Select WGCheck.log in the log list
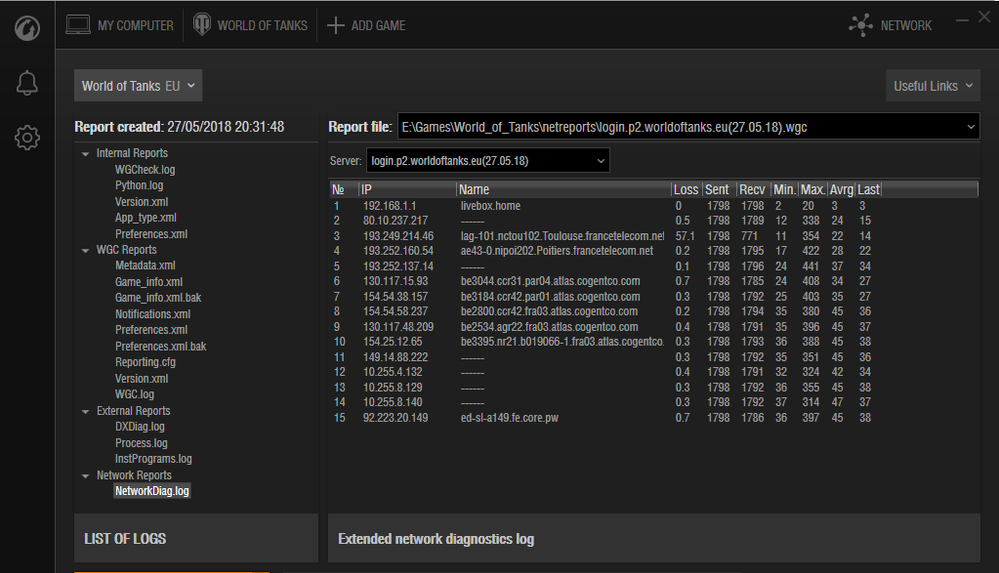999x573 pixels. point(144,170)
